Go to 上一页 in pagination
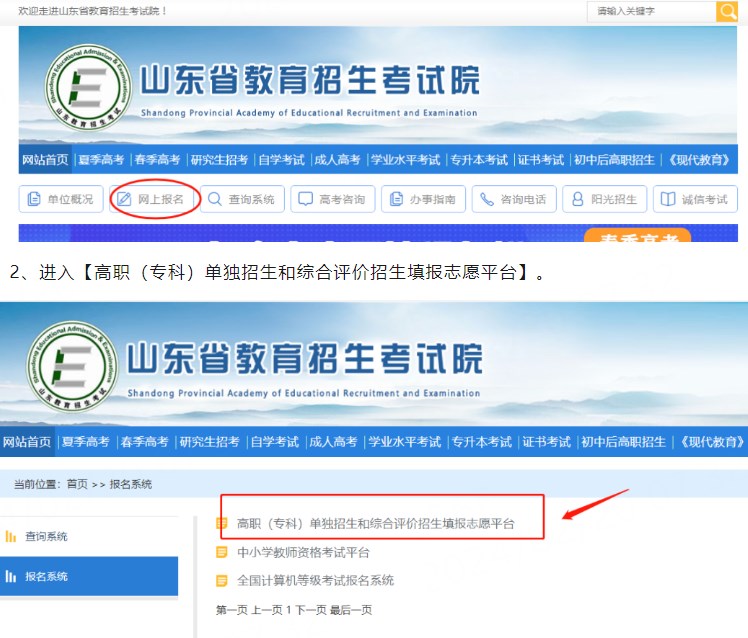 267,610
